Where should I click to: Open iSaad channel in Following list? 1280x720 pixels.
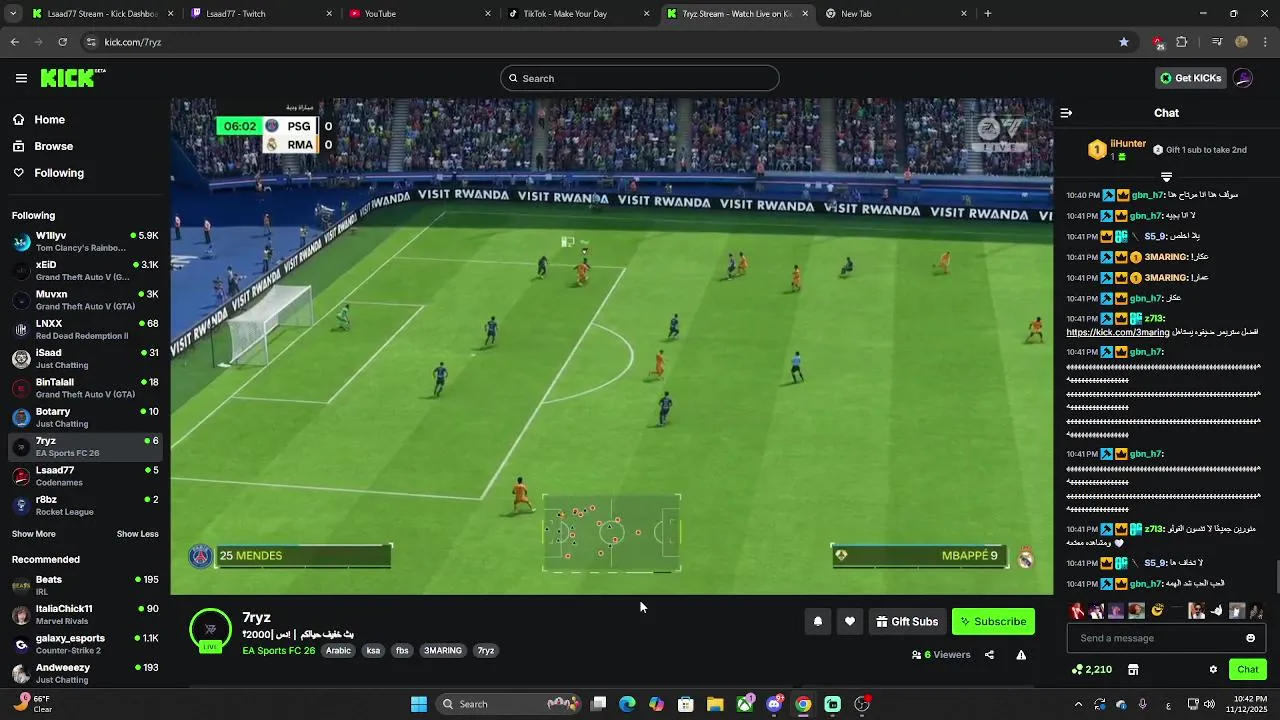pyautogui.click(x=85, y=358)
